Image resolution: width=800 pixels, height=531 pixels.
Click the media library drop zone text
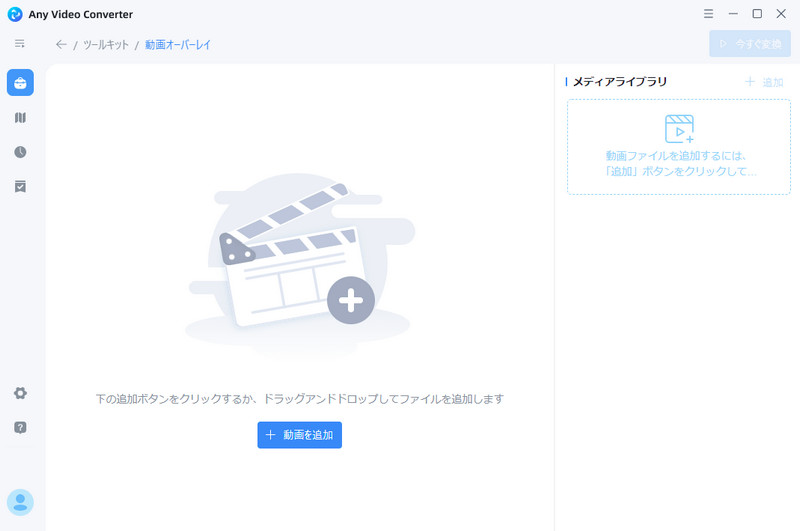click(679, 163)
